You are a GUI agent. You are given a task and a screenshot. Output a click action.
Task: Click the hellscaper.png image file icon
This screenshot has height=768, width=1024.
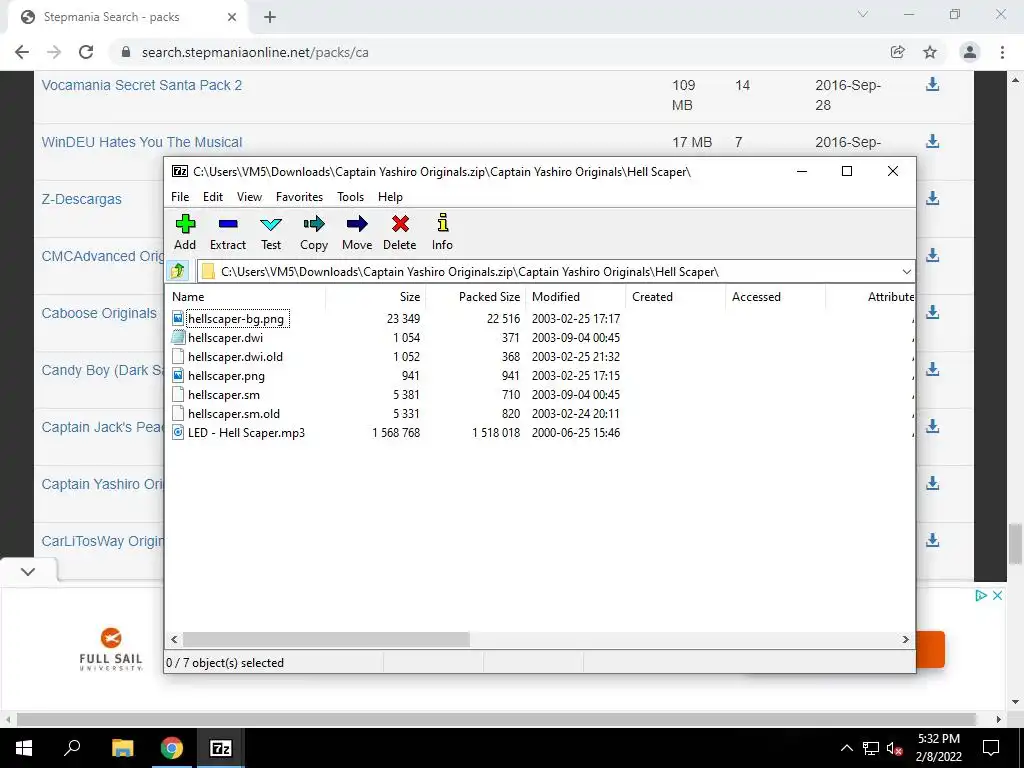(178, 376)
